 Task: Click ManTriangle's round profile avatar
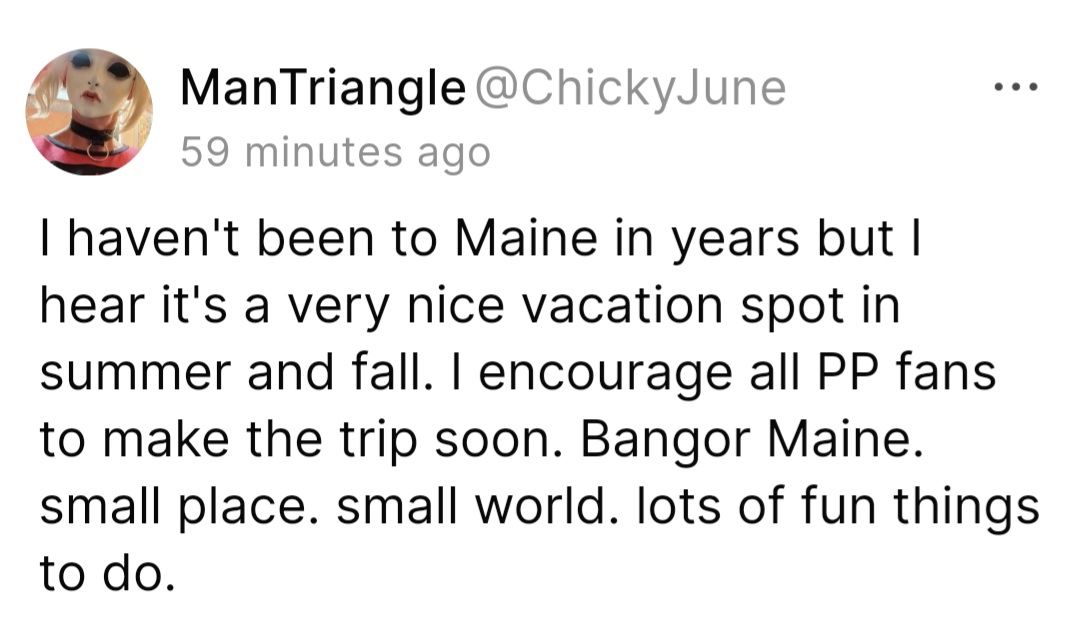(x=89, y=112)
